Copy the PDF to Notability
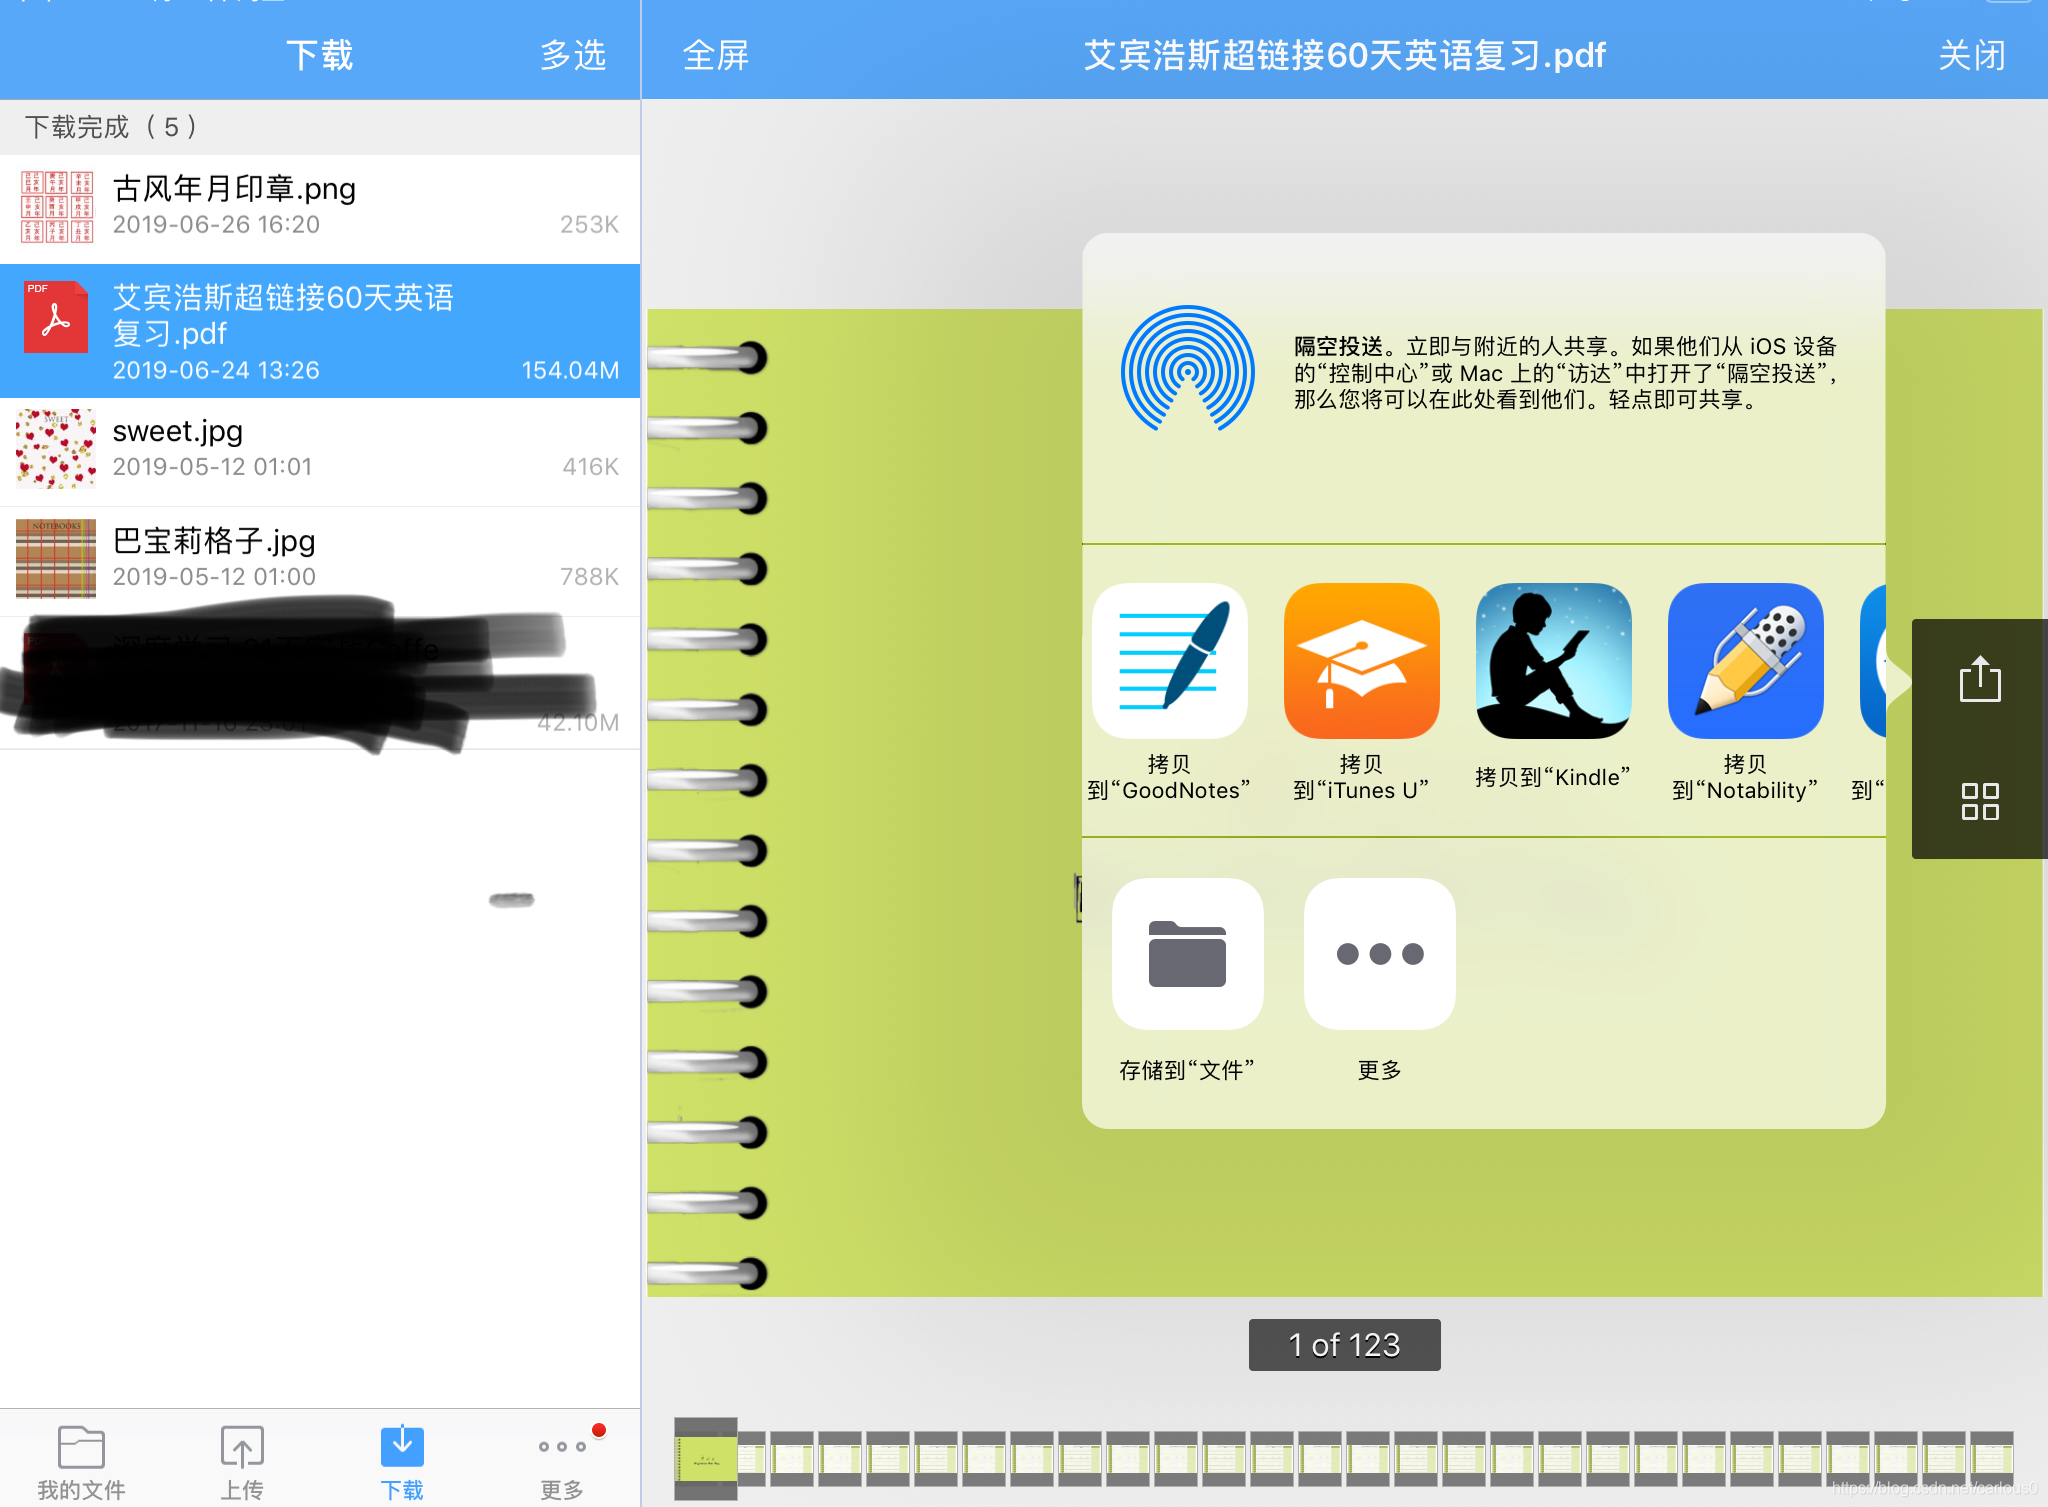 pyautogui.click(x=1745, y=662)
